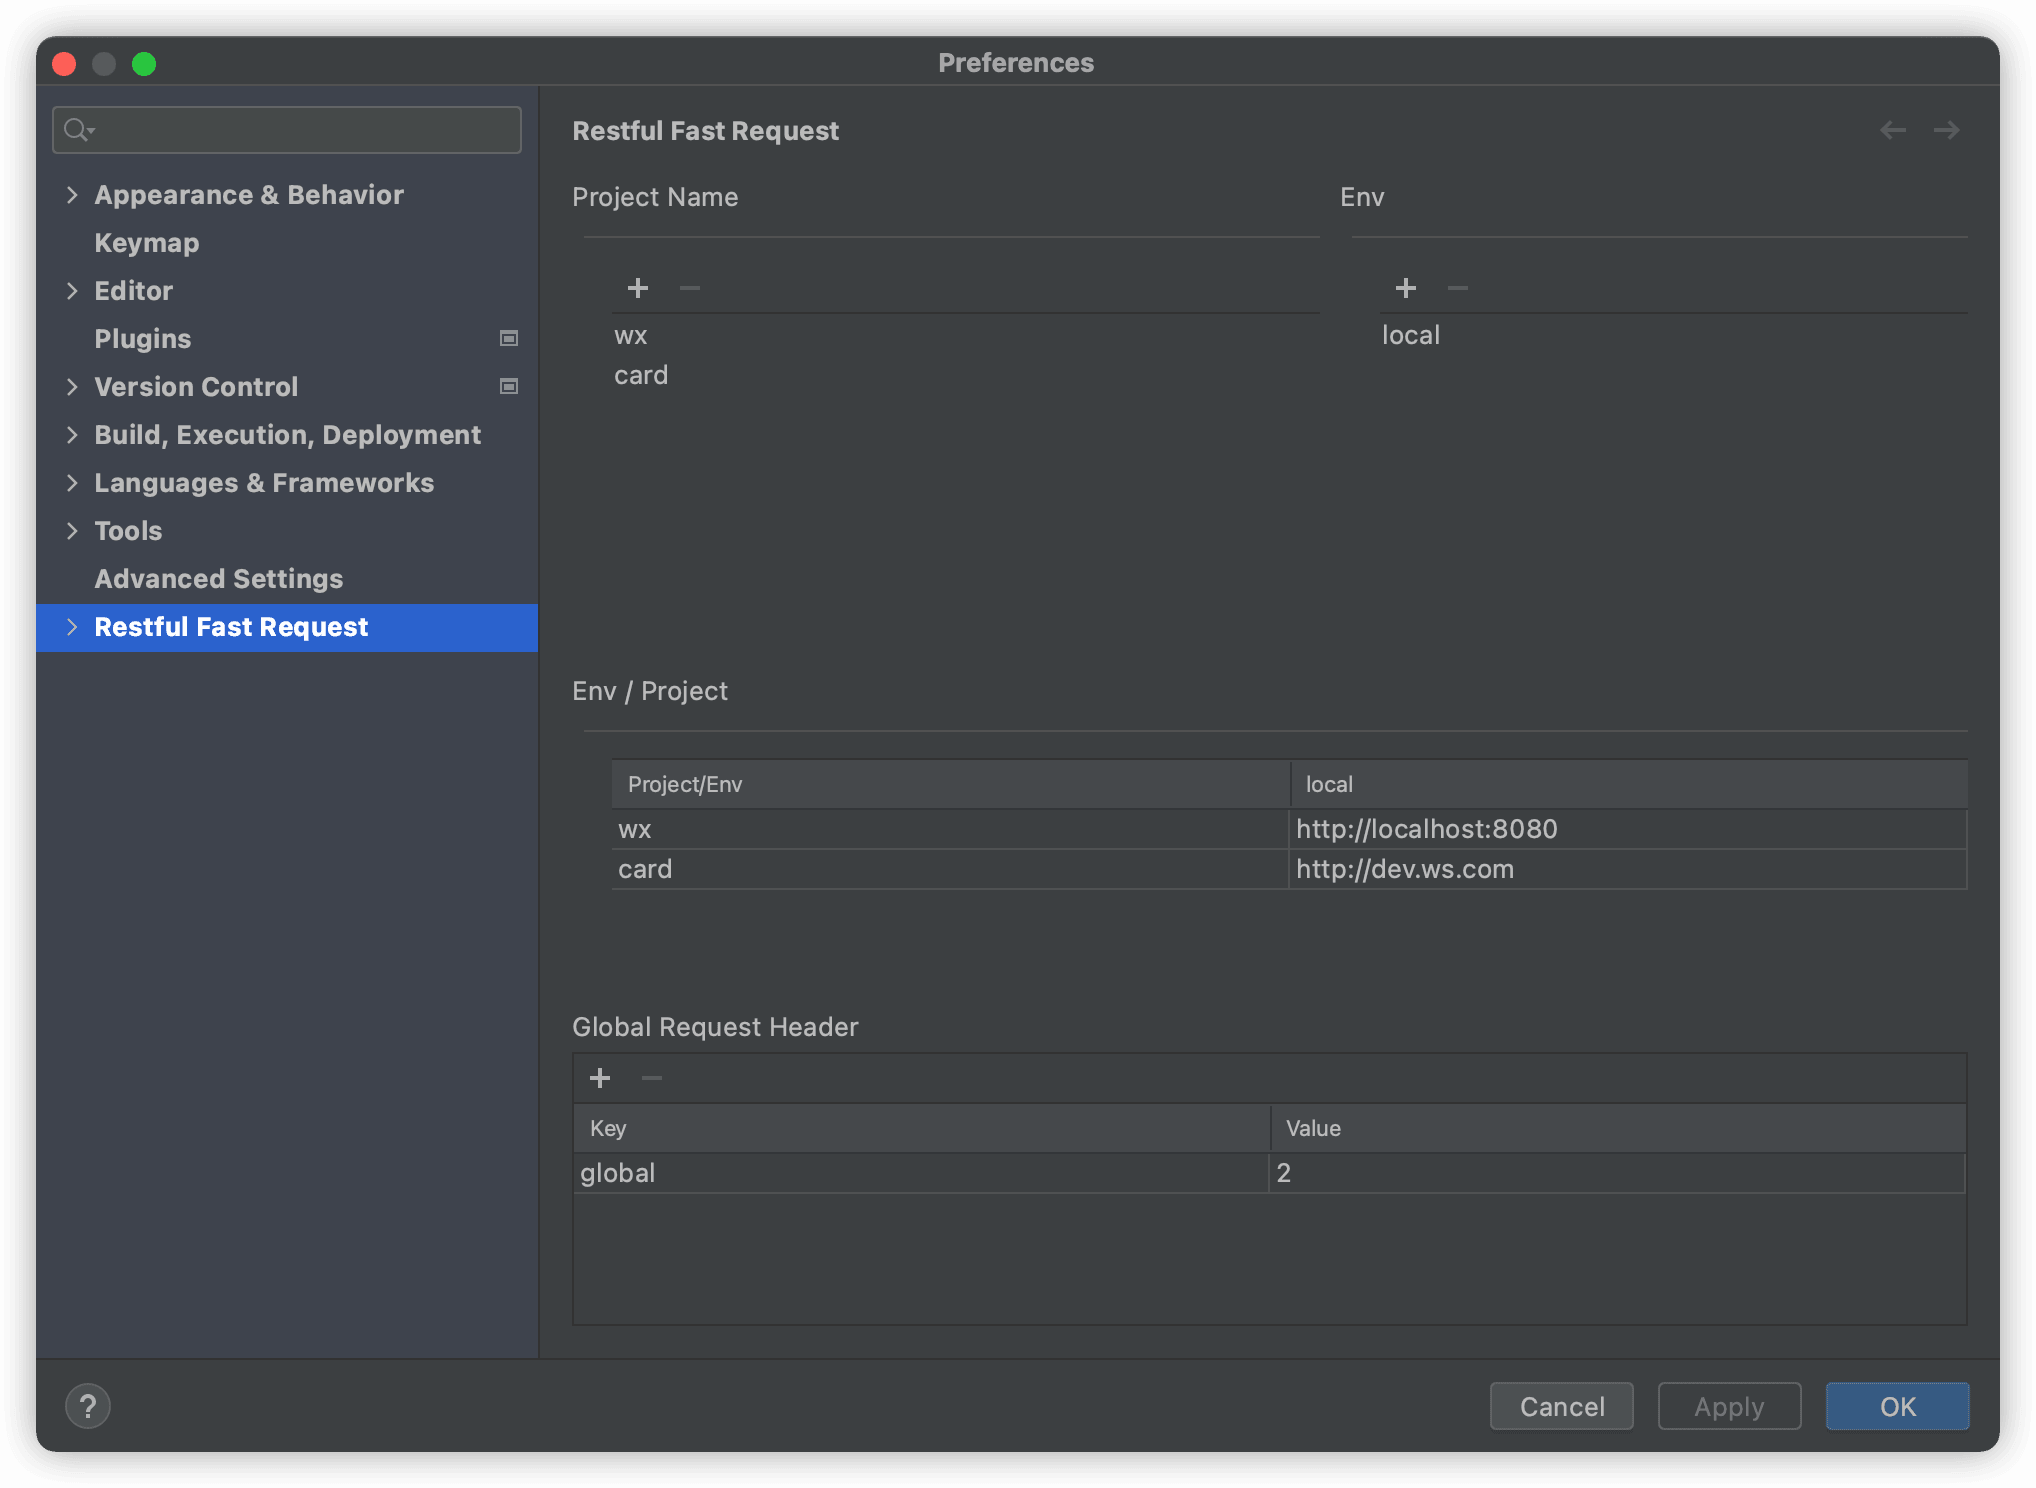Open the Advanced Settings page

pyautogui.click(x=218, y=579)
